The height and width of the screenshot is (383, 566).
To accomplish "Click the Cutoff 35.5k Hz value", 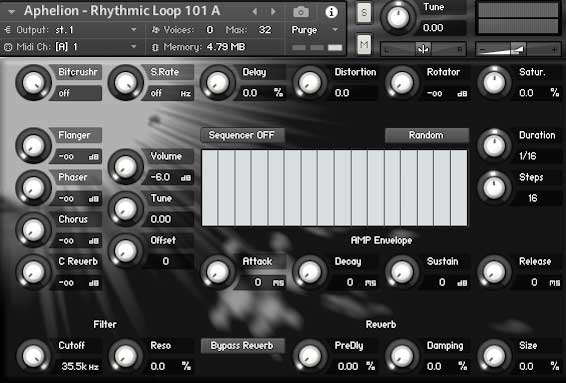I will pos(79,367).
